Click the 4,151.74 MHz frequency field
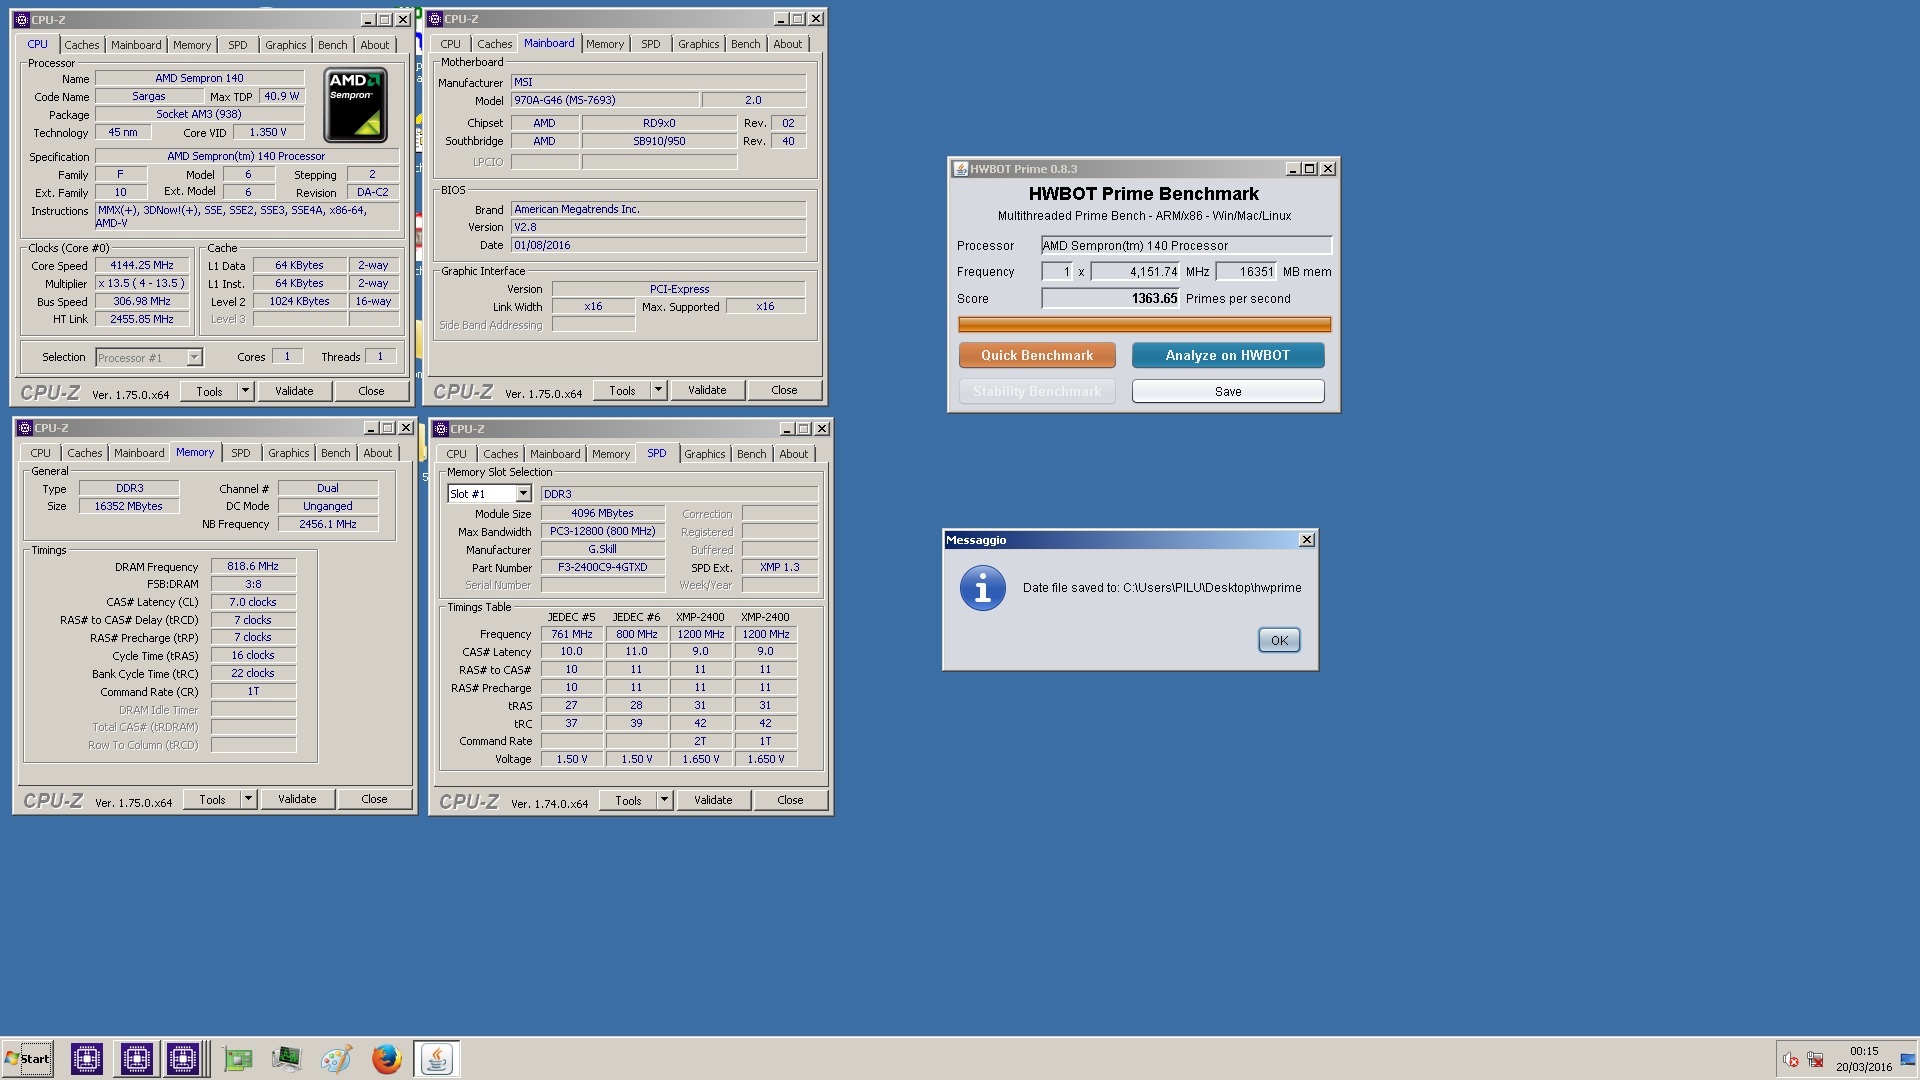Image resolution: width=1920 pixels, height=1080 pixels. [1135, 272]
